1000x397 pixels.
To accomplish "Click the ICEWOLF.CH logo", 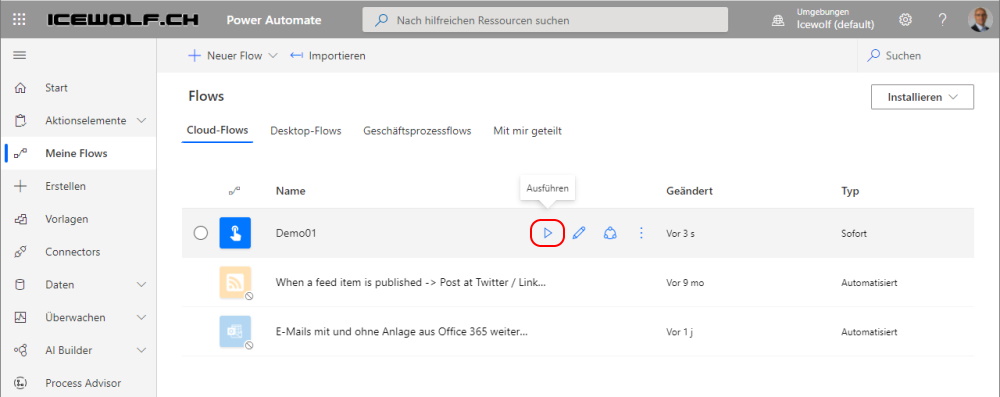I will (x=123, y=20).
